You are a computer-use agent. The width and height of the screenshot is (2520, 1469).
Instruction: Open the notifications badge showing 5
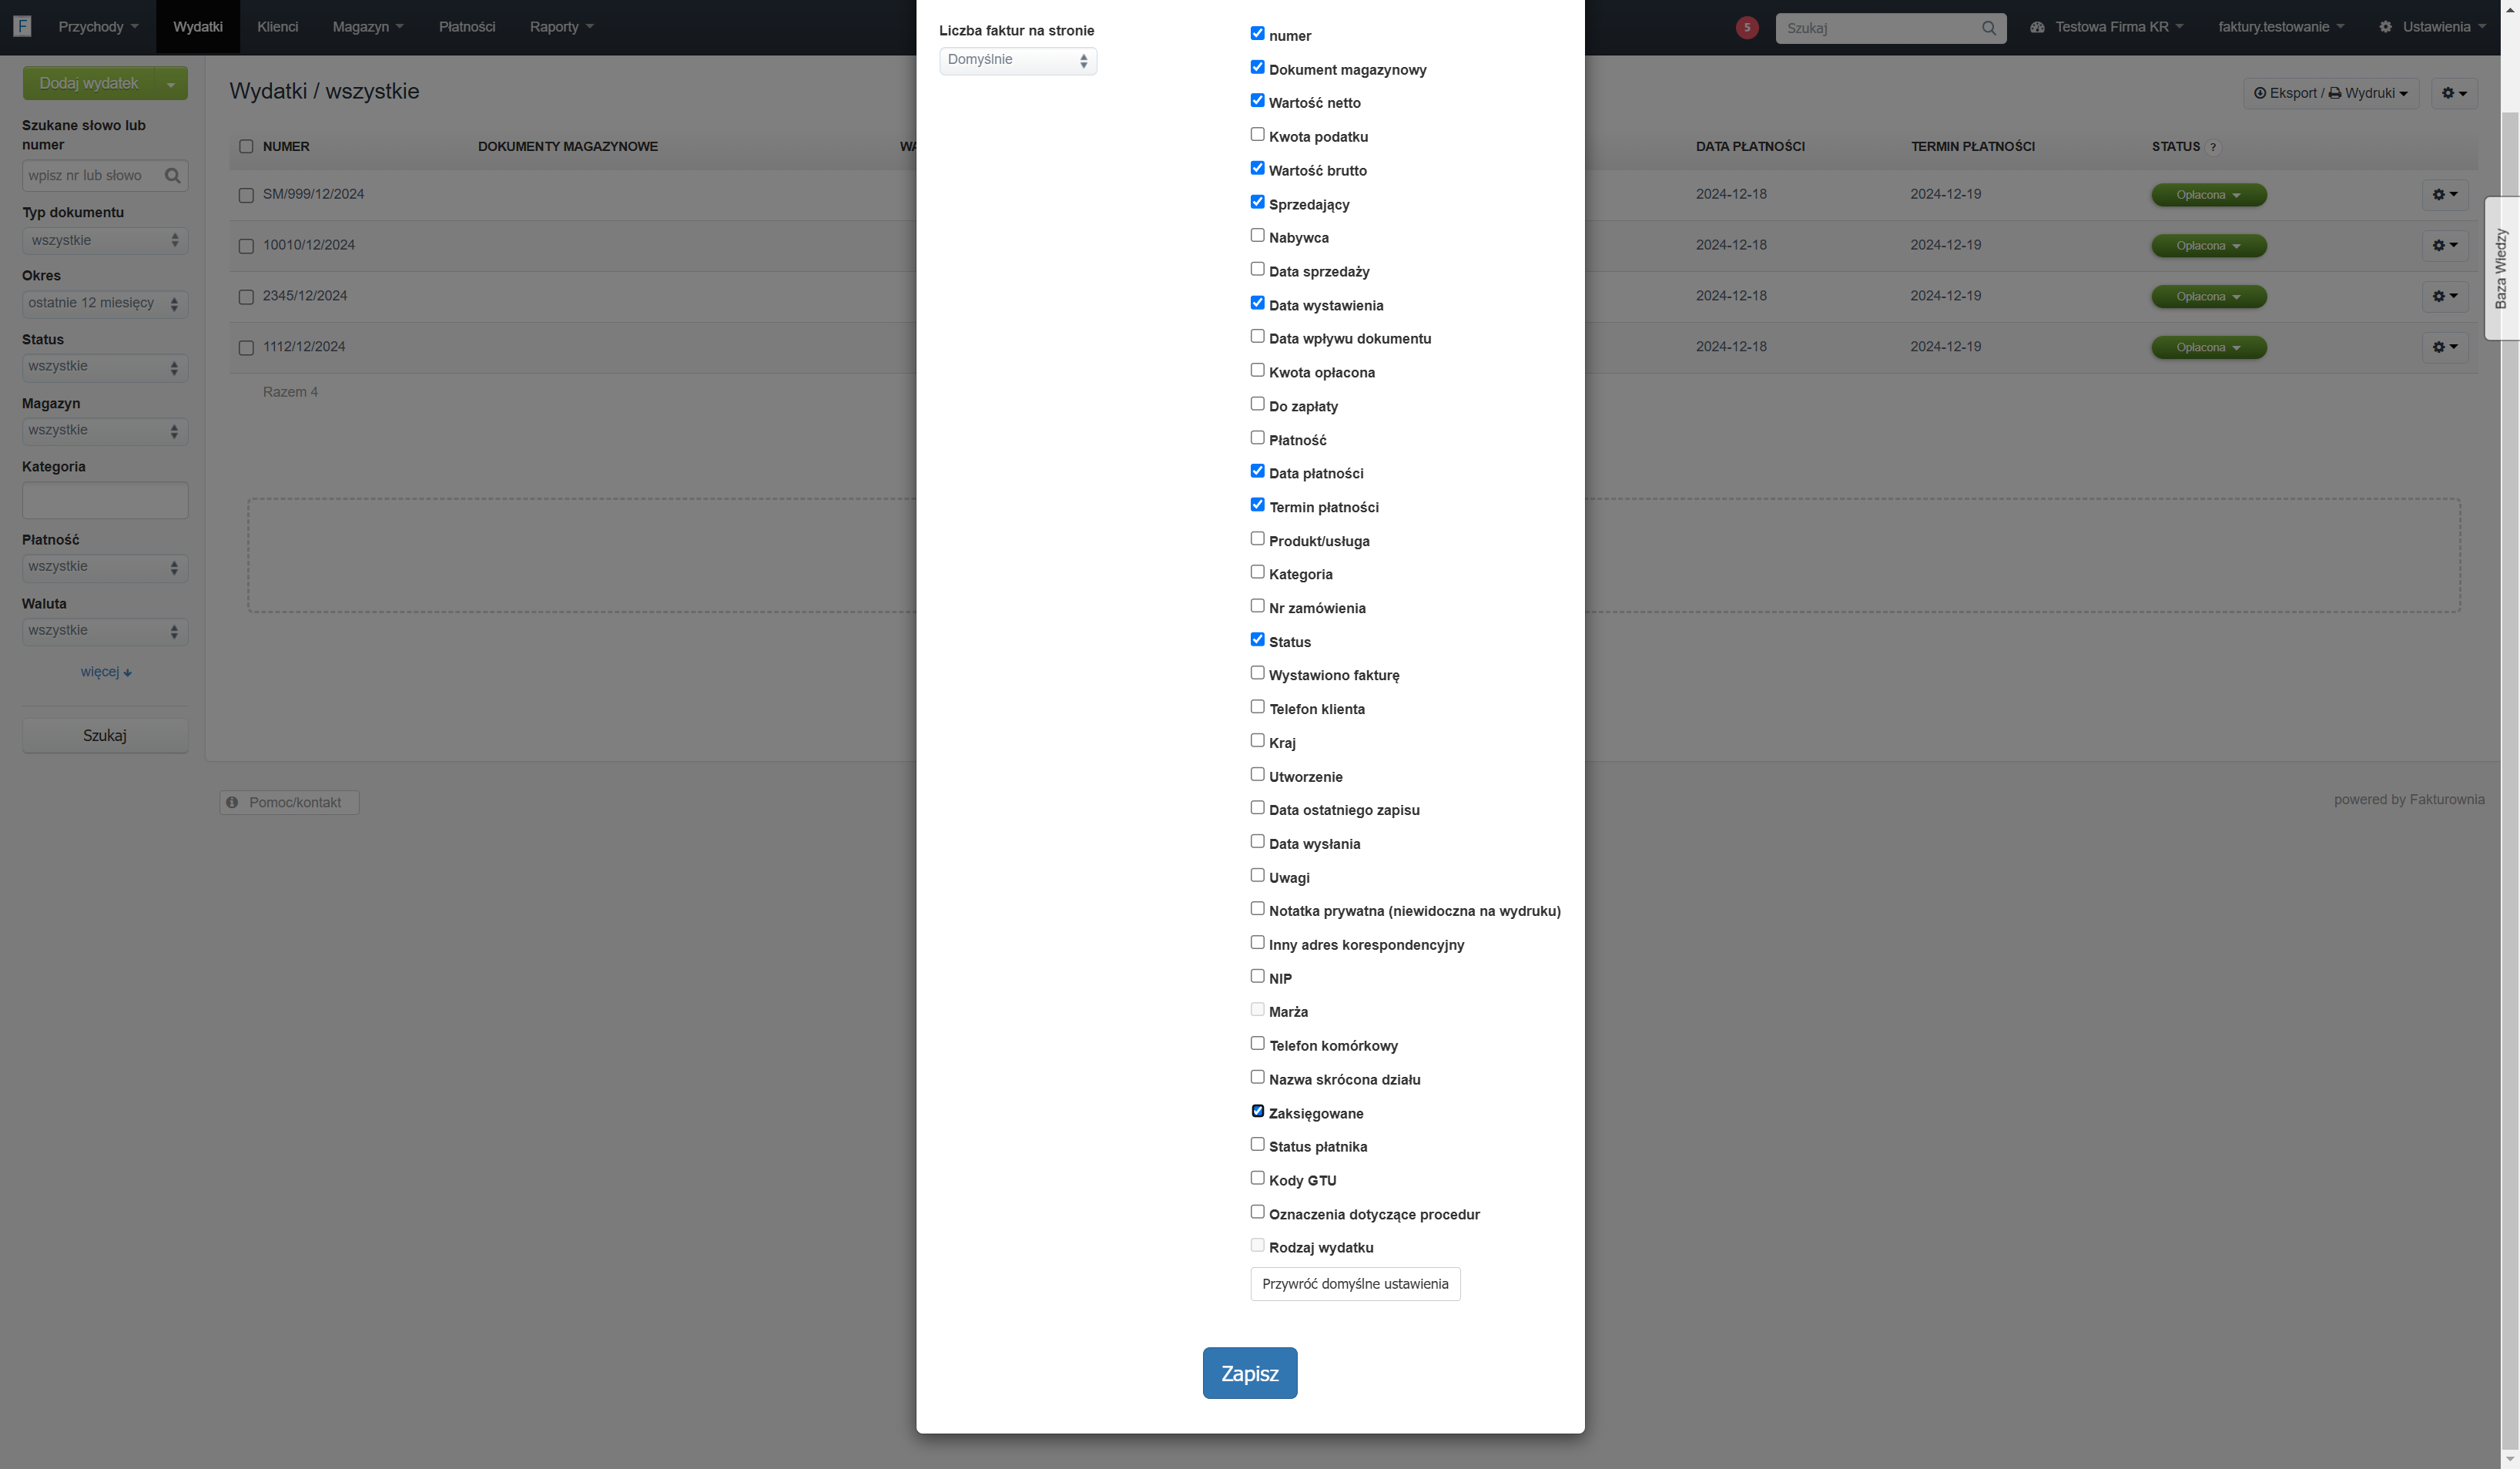click(1746, 28)
